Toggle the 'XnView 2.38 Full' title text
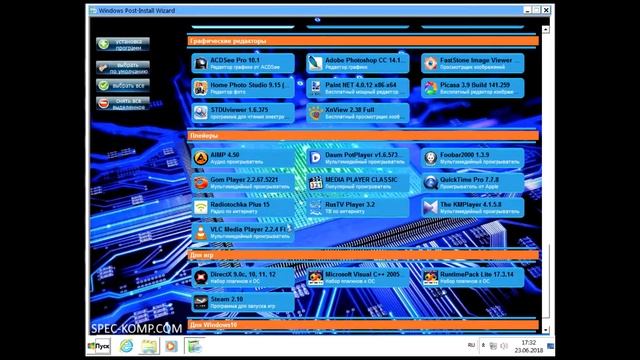 click(x=349, y=110)
